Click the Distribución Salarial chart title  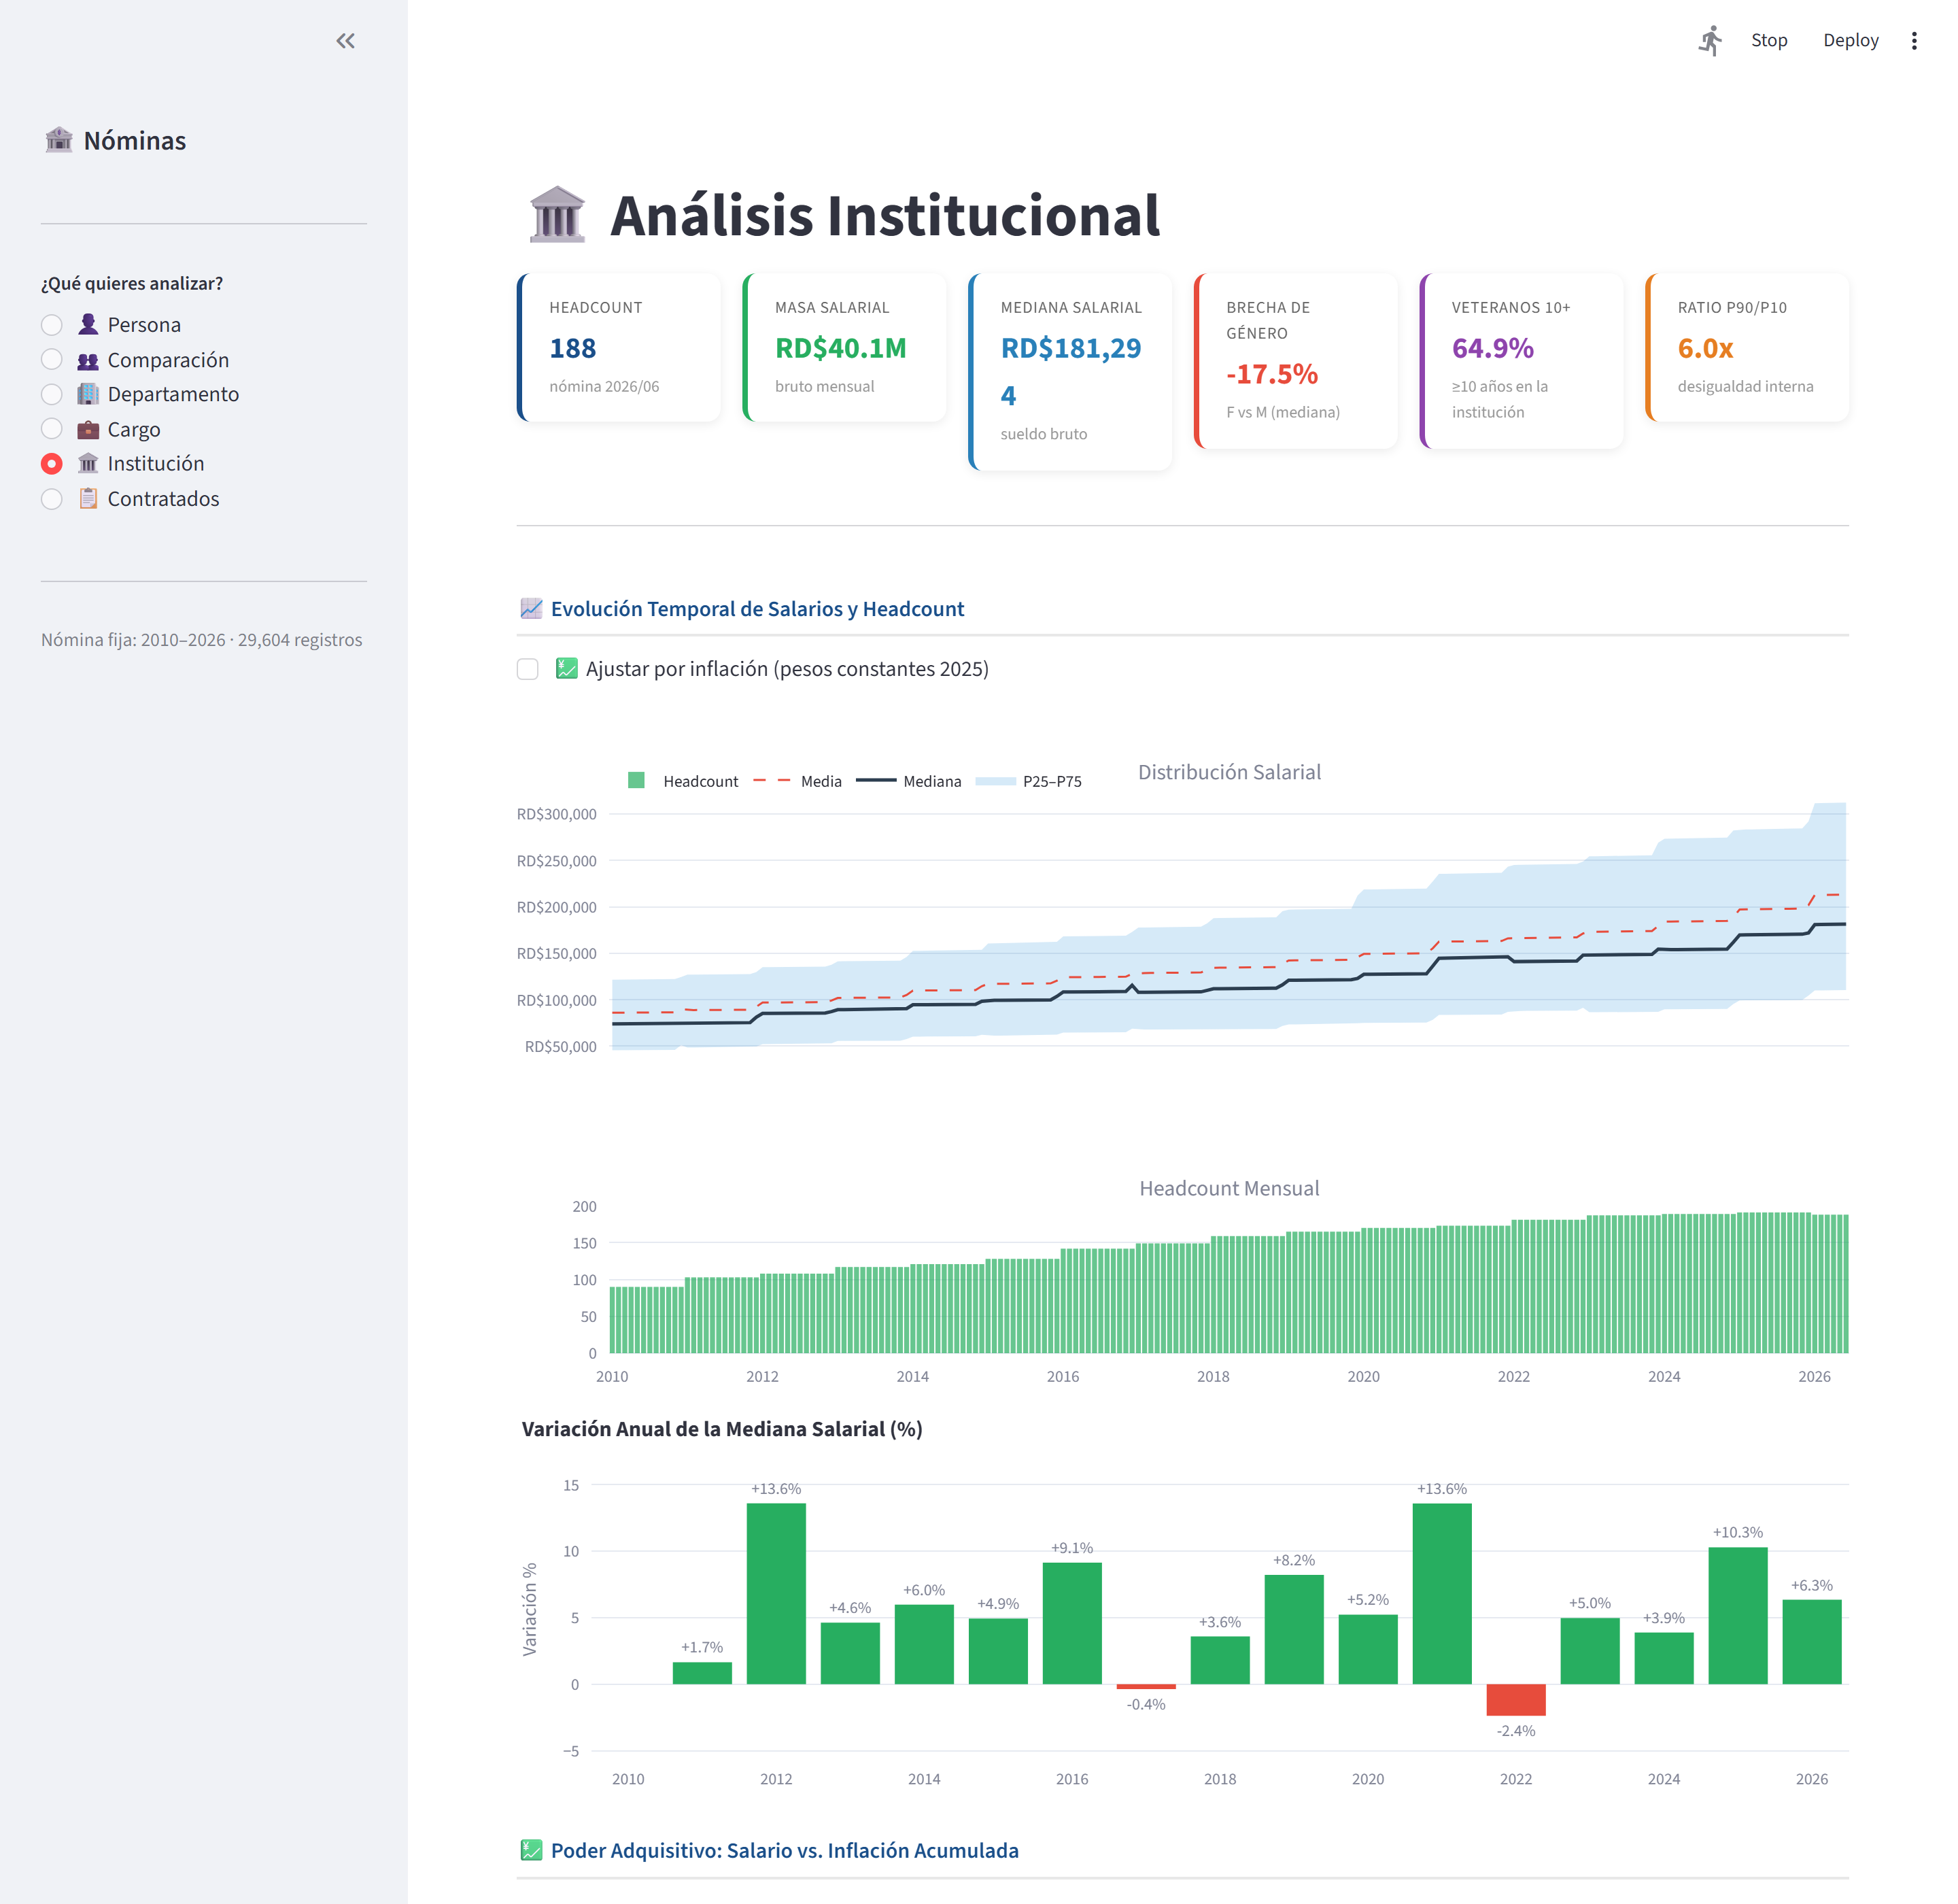[x=1229, y=772]
